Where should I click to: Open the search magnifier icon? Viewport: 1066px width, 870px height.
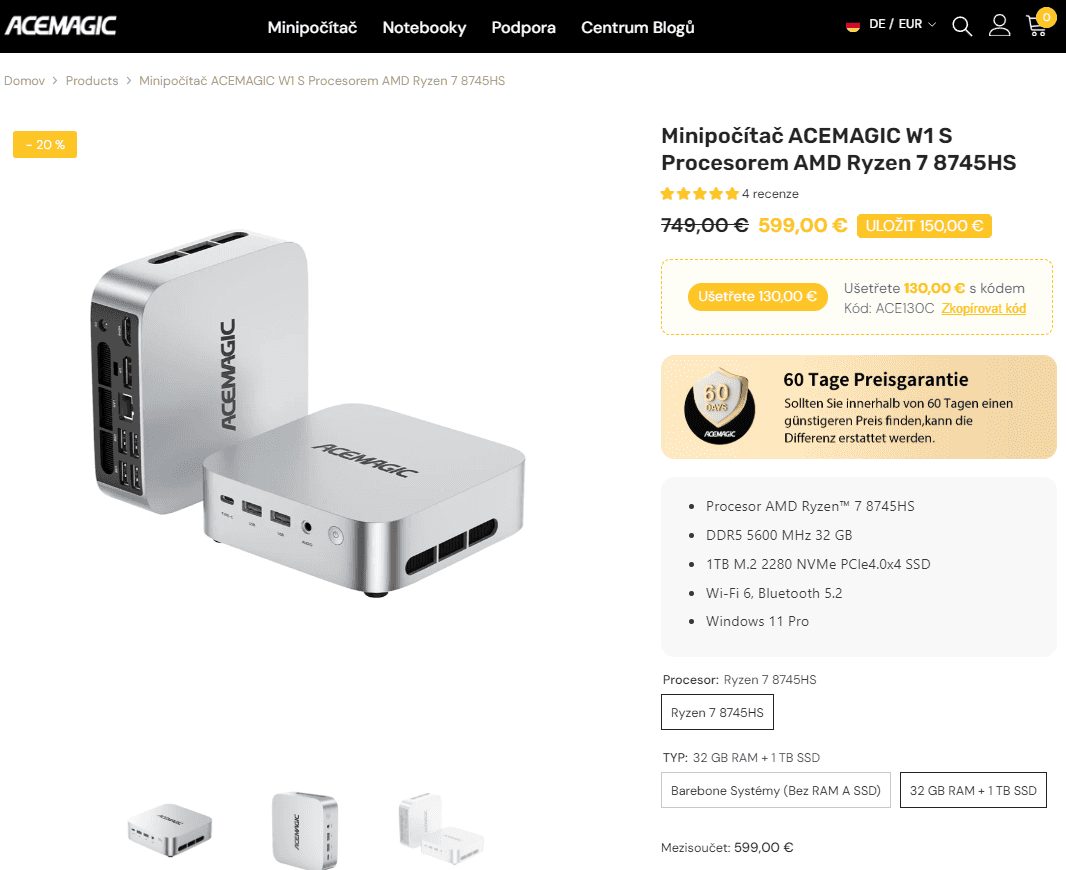pyautogui.click(x=962, y=26)
